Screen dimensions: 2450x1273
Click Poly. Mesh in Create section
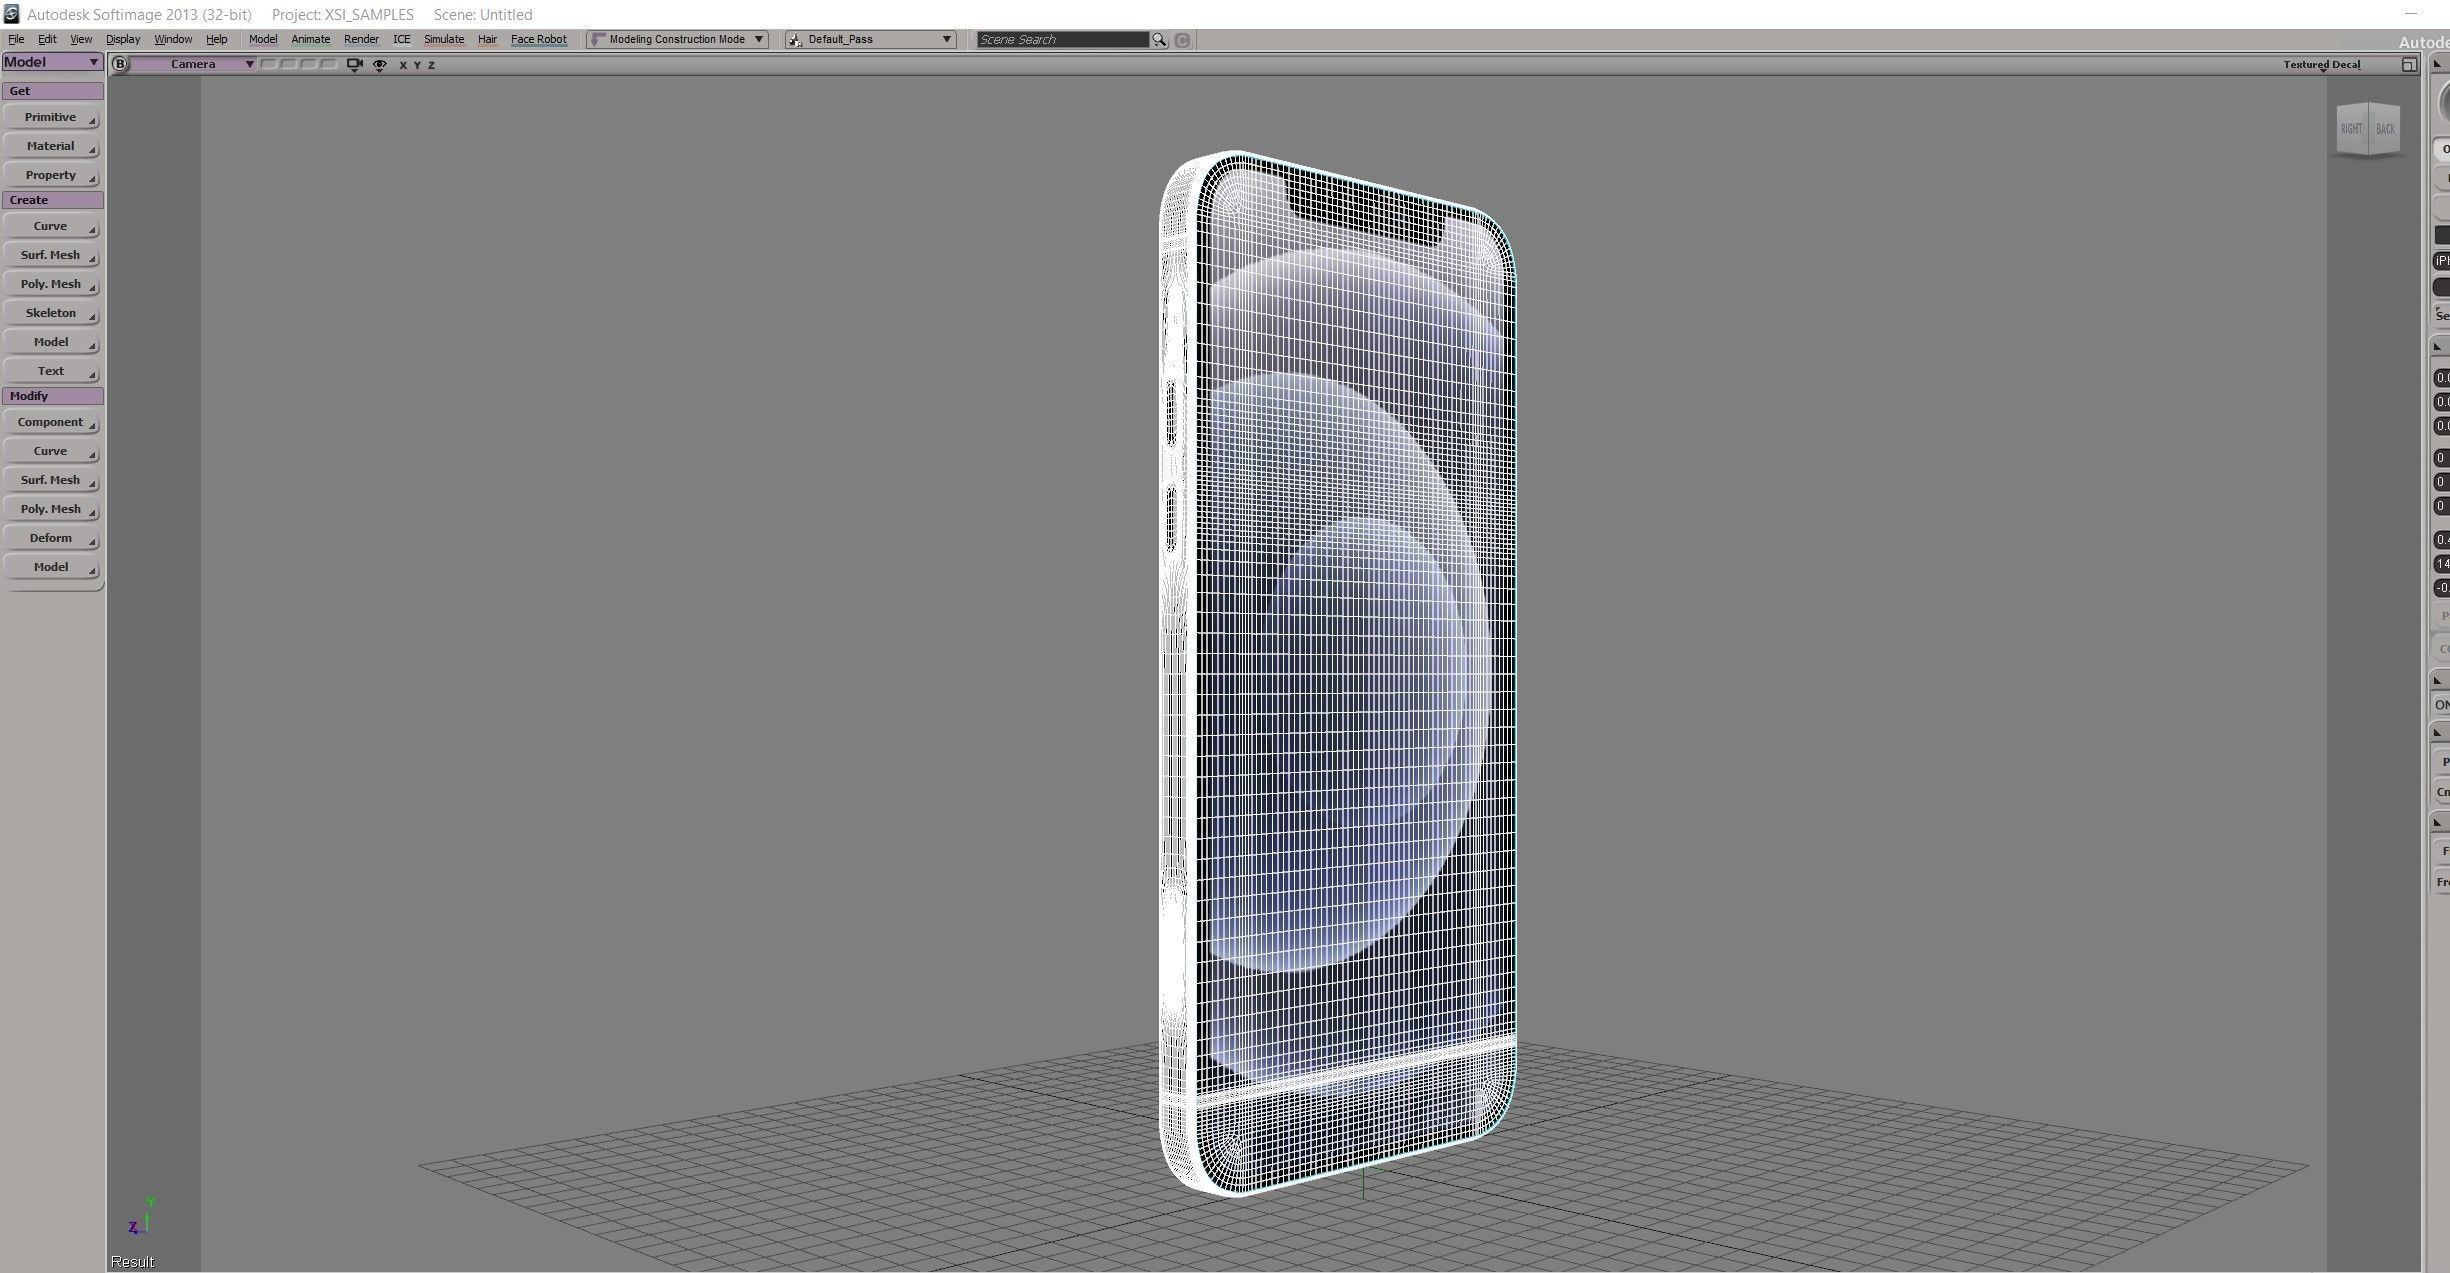pos(51,284)
